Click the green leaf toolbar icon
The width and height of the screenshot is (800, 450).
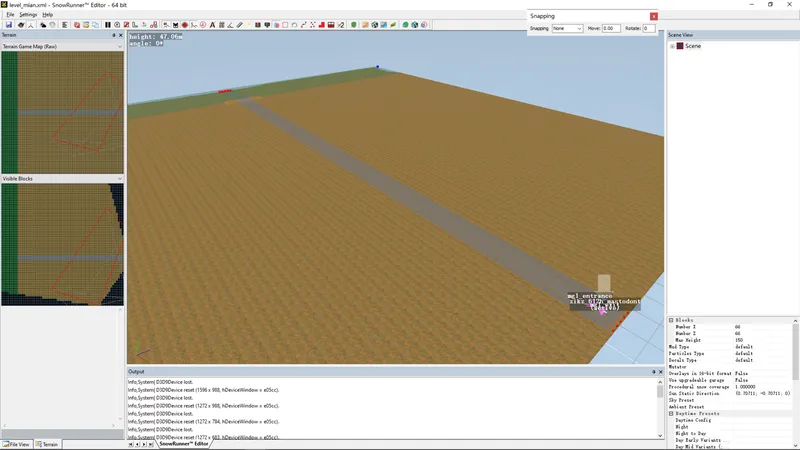[393, 24]
